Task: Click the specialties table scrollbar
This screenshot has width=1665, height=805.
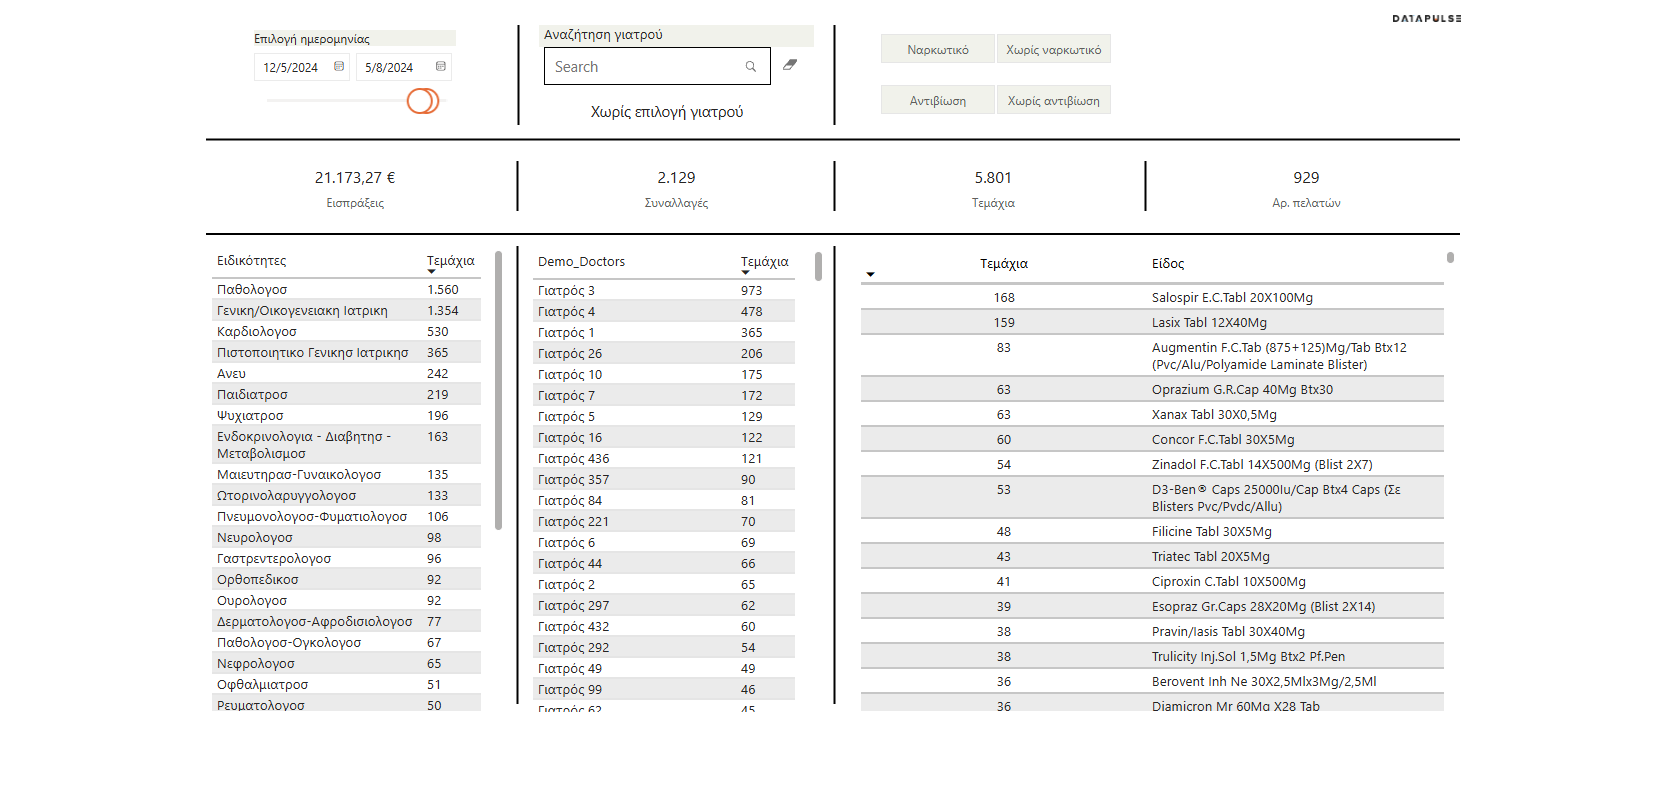Action: point(498,390)
